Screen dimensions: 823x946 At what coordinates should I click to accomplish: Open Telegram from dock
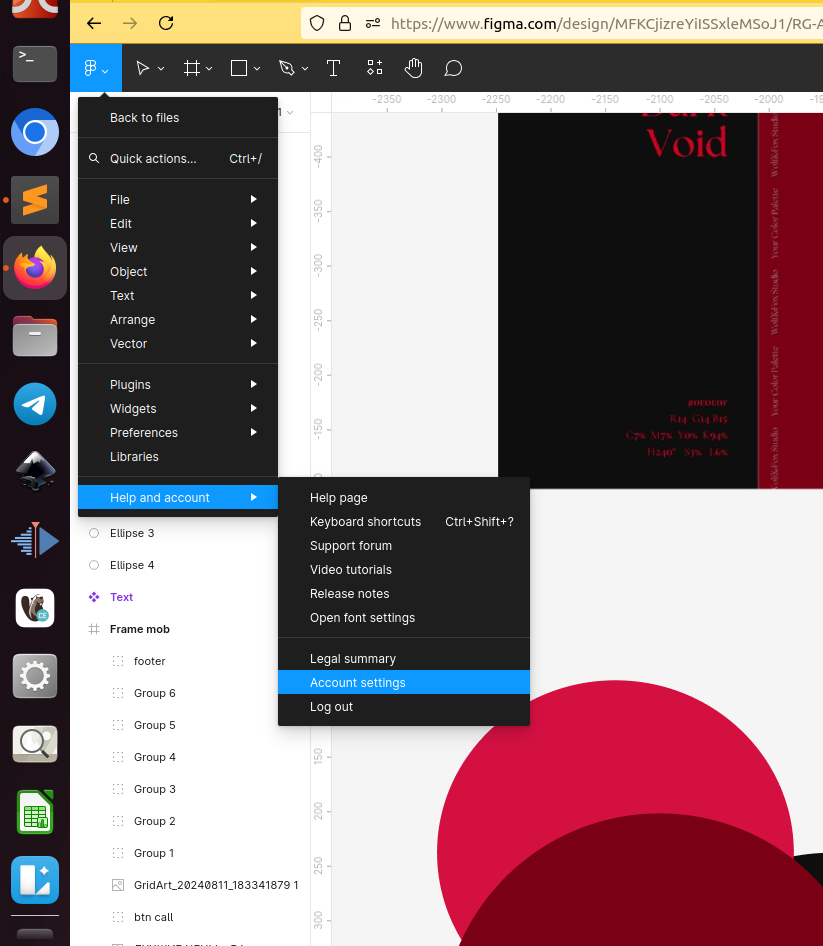pos(35,404)
